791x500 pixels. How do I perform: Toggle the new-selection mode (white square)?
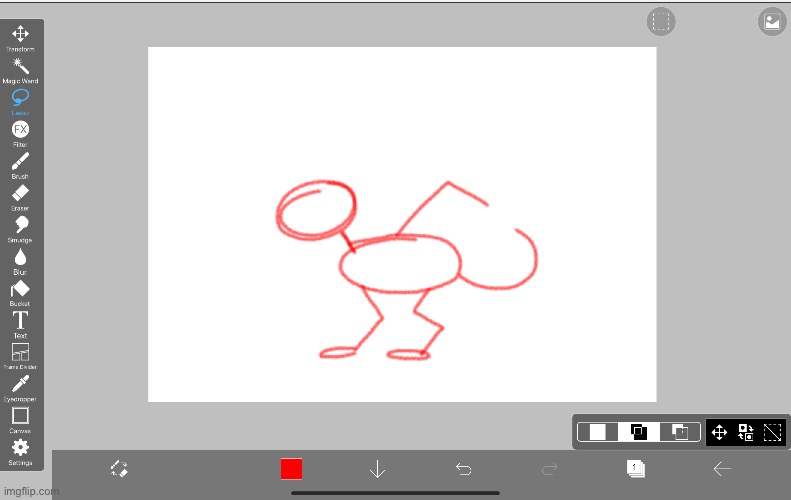click(x=598, y=432)
